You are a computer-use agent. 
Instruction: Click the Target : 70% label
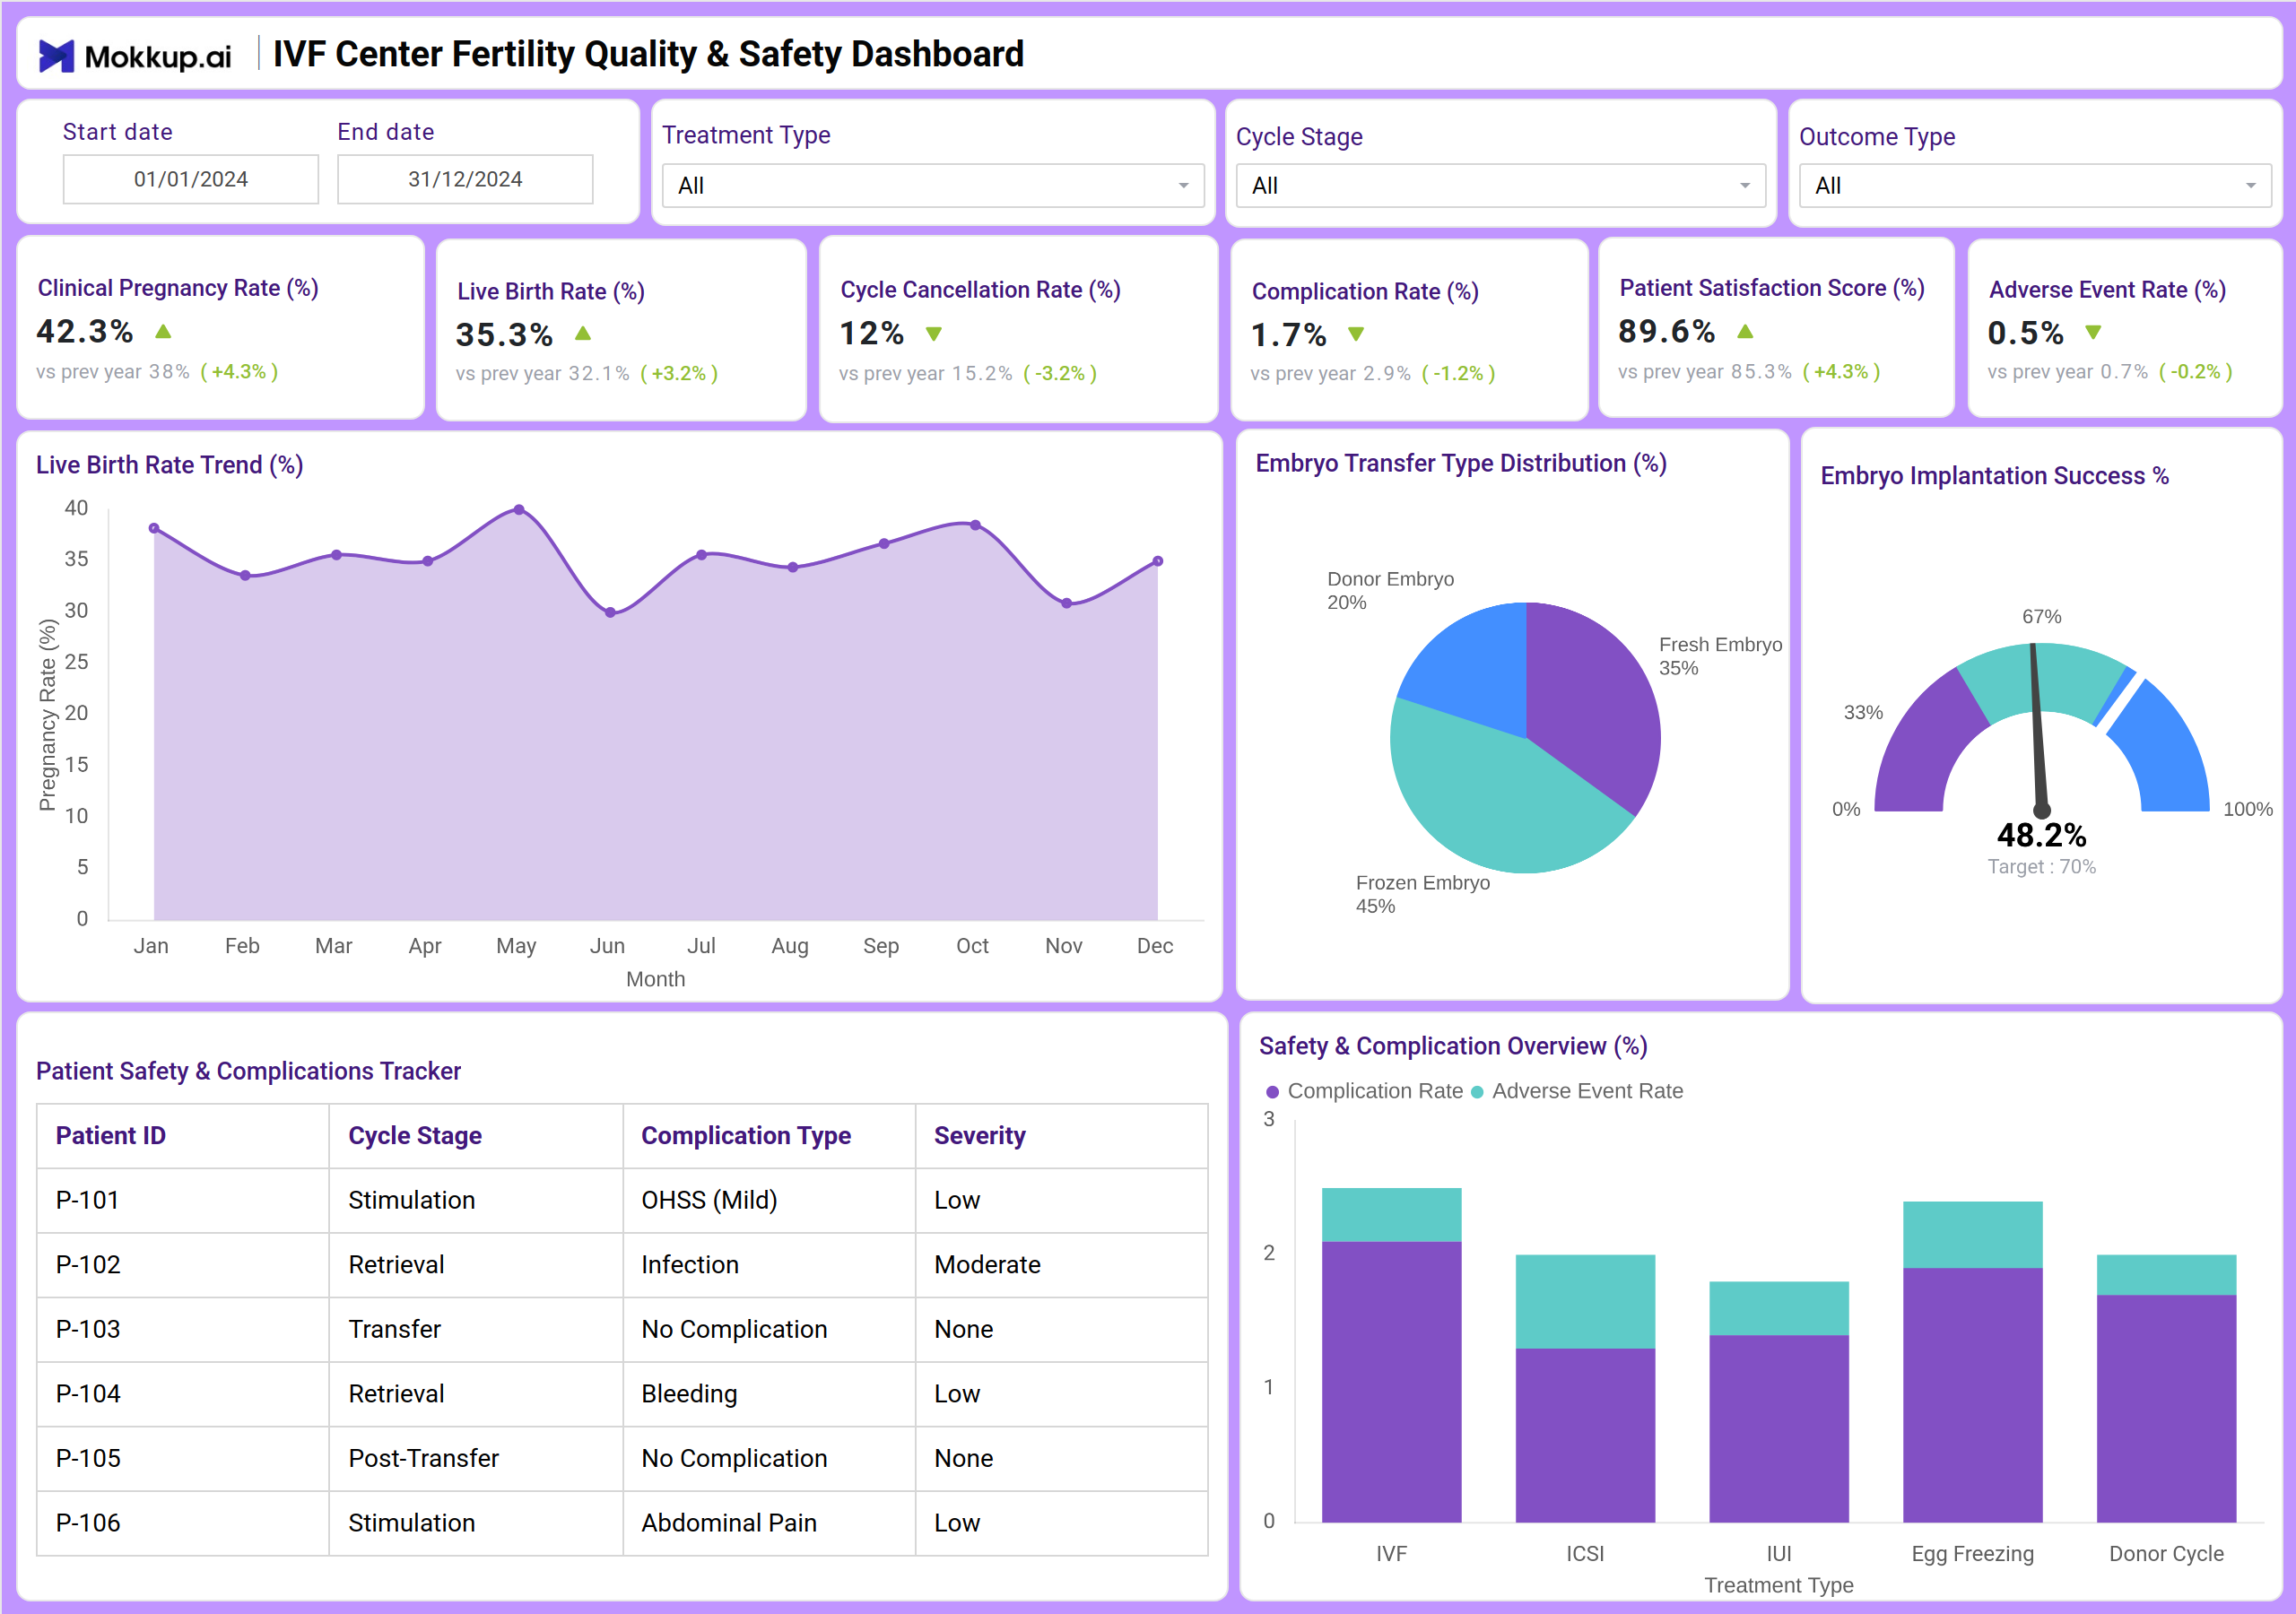coord(2041,867)
